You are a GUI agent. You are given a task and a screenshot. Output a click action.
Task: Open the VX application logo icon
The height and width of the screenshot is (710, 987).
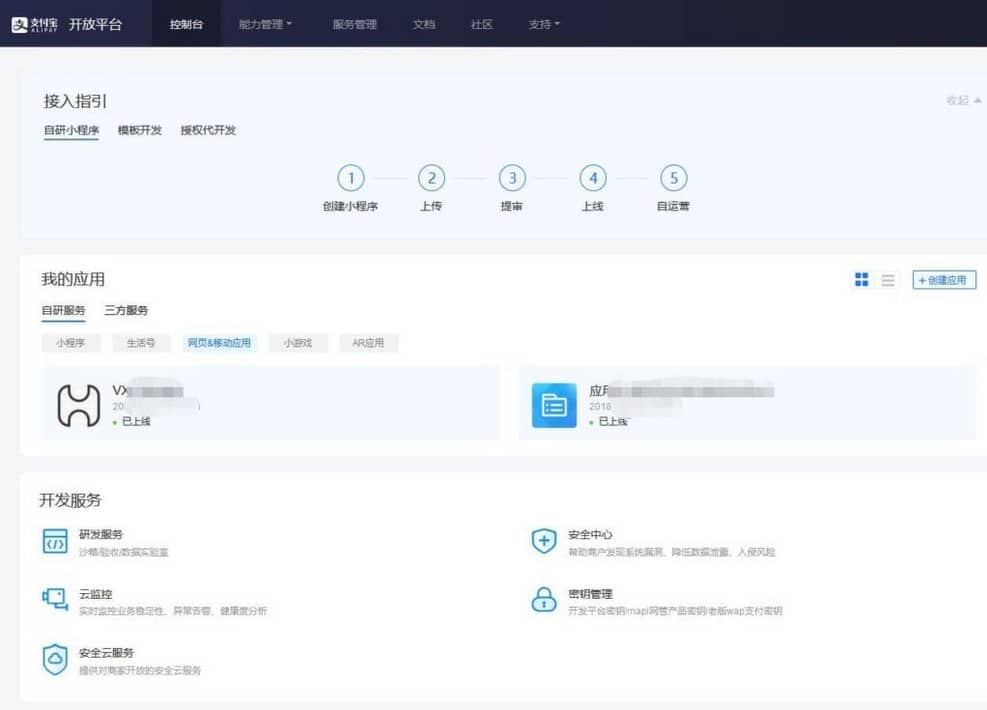click(x=78, y=405)
